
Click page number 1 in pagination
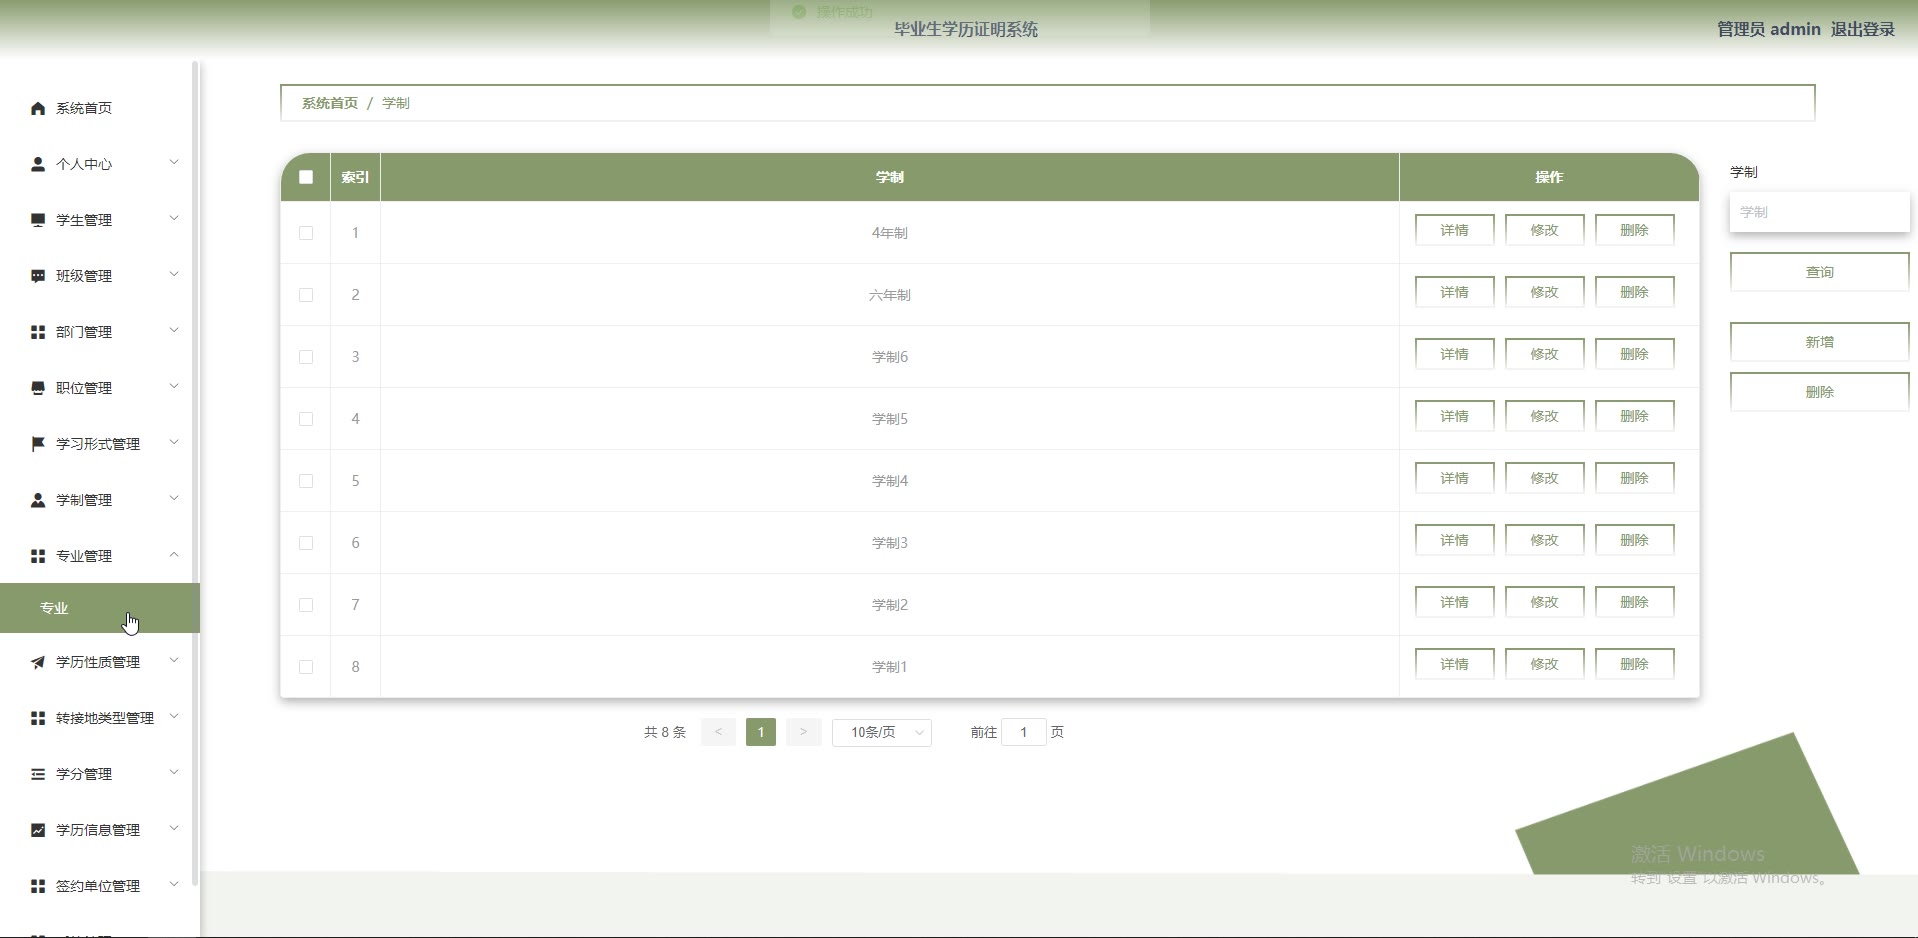pos(761,732)
